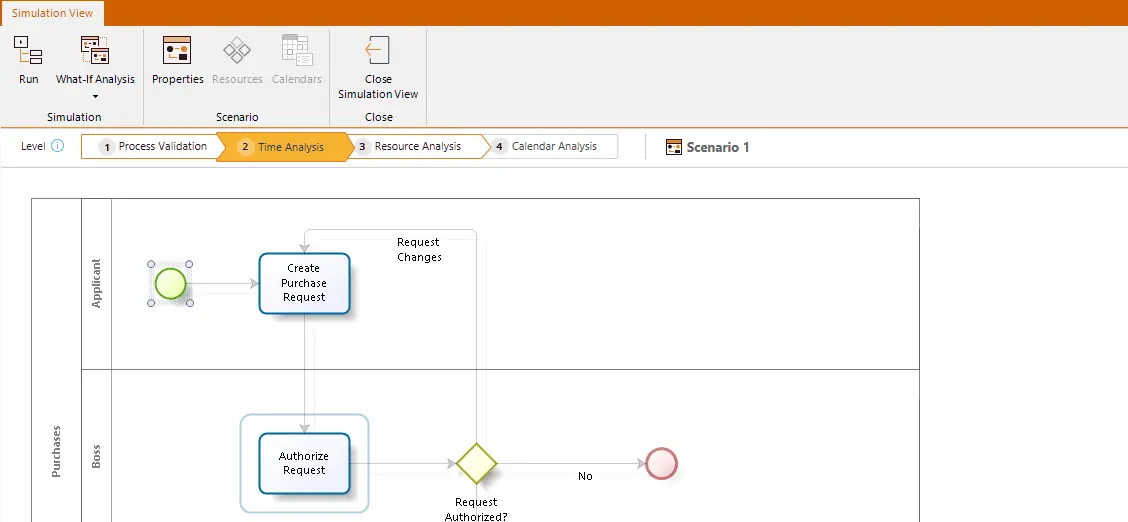
Task: Select the green start event
Action: pyautogui.click(x=170, y=283)
